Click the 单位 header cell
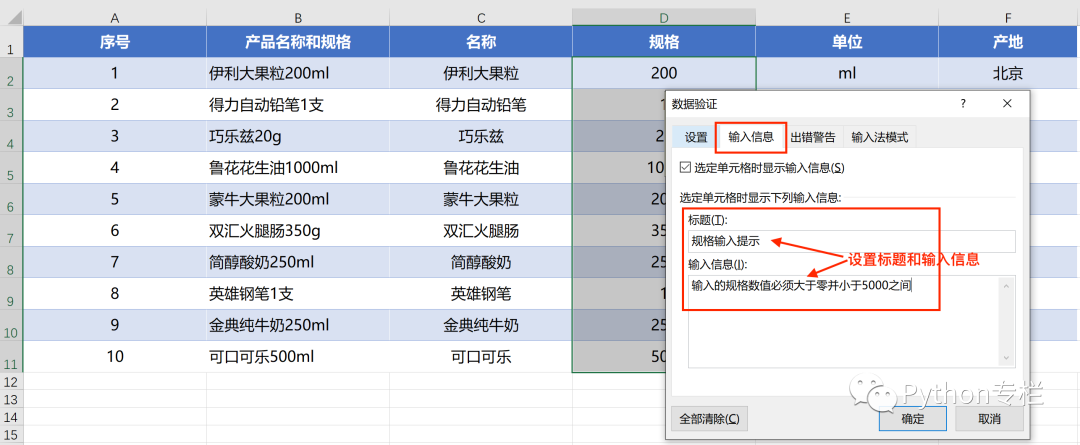The image size is (1080, 445). point(847,42)
